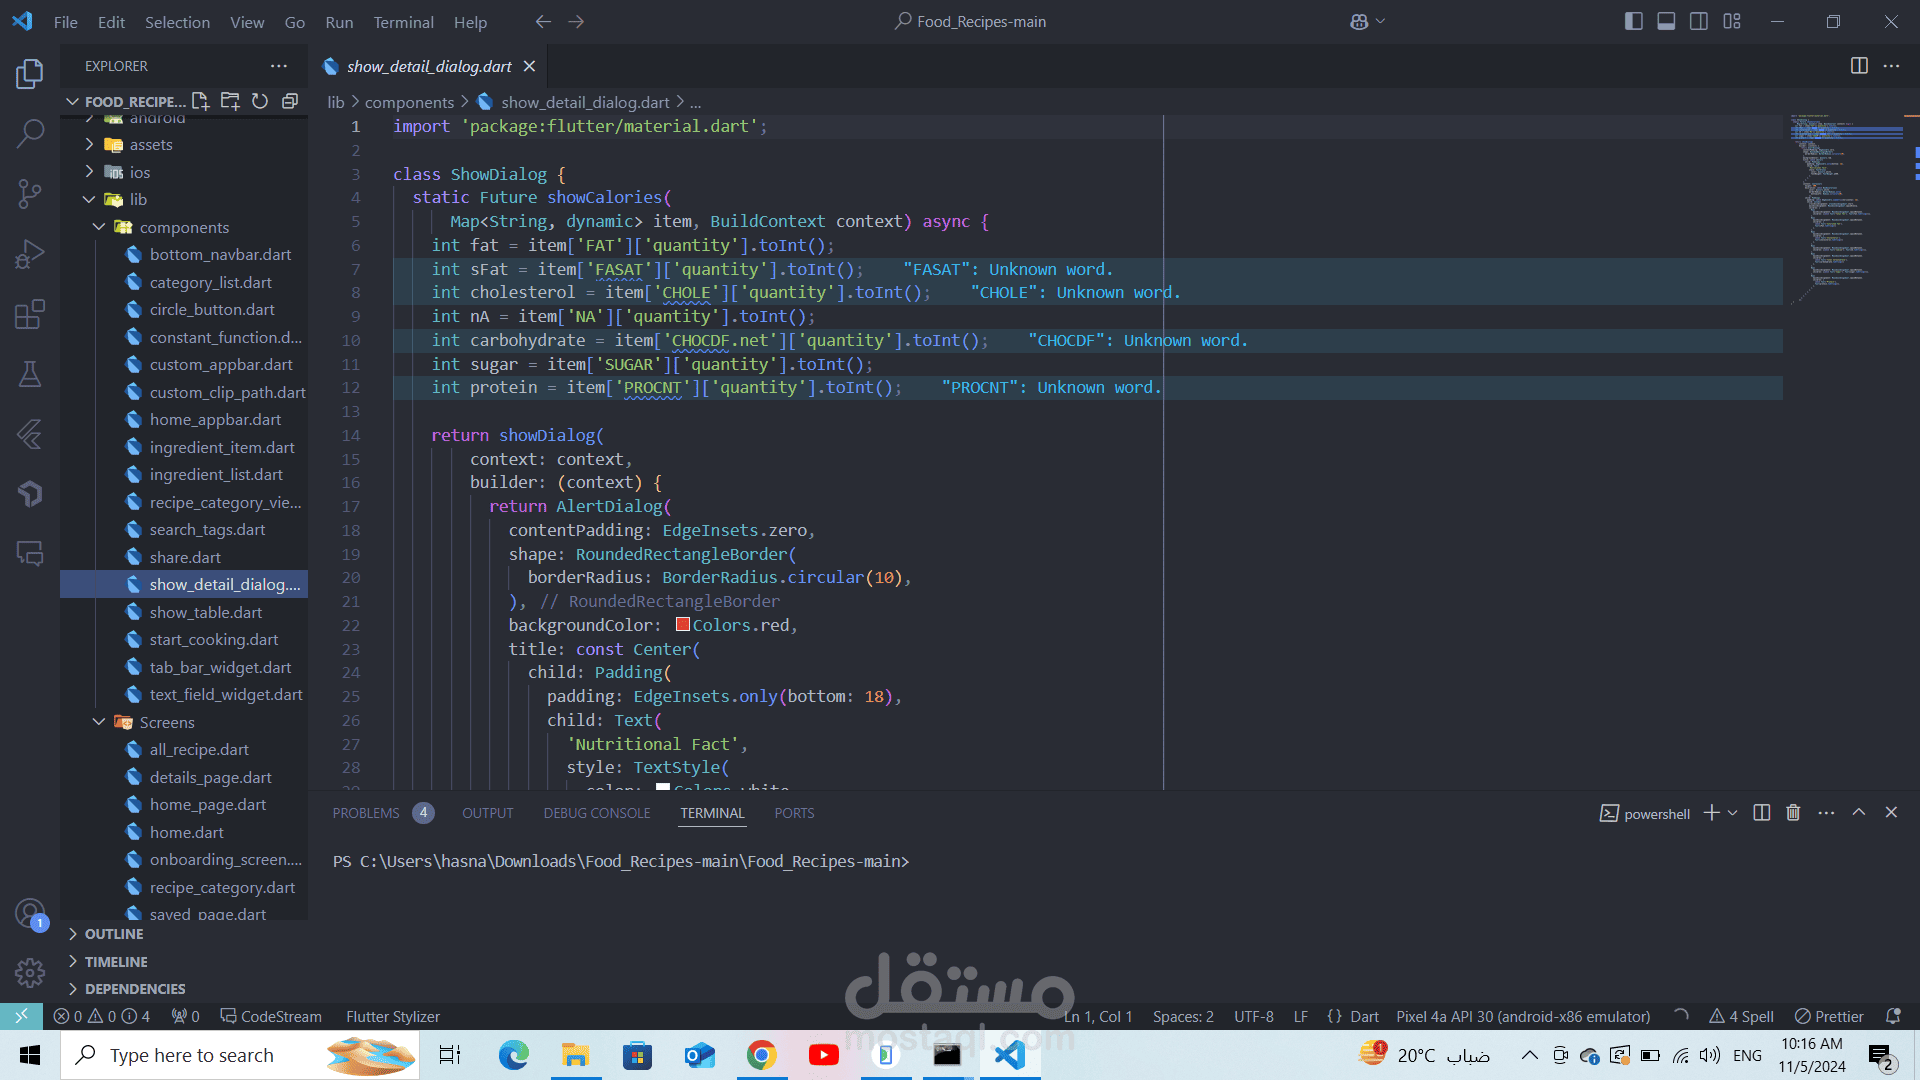
Task: Collapse all folders in Explorer
Action: pos(290,101)
